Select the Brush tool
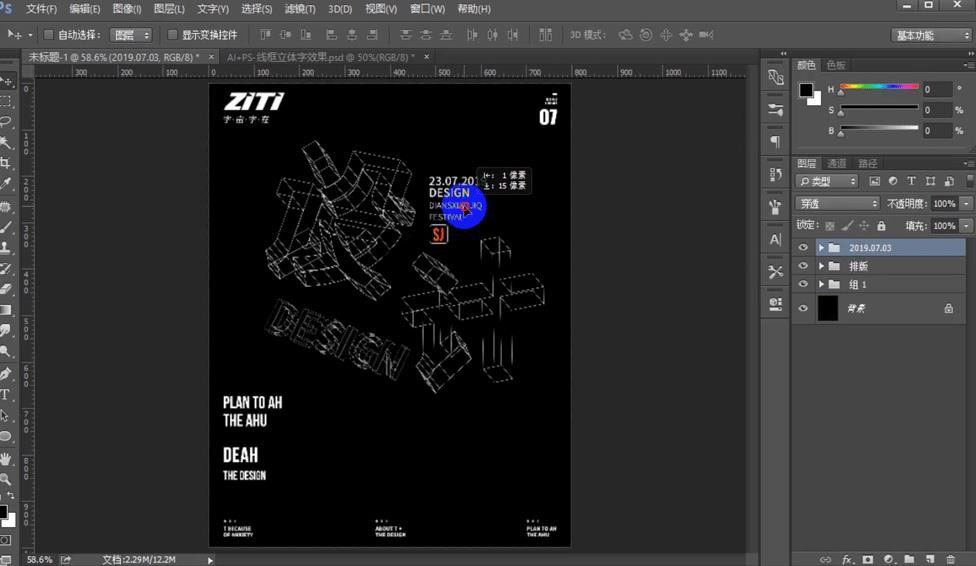976x566 pixels. pyautogui.click(x=6, y=227)
